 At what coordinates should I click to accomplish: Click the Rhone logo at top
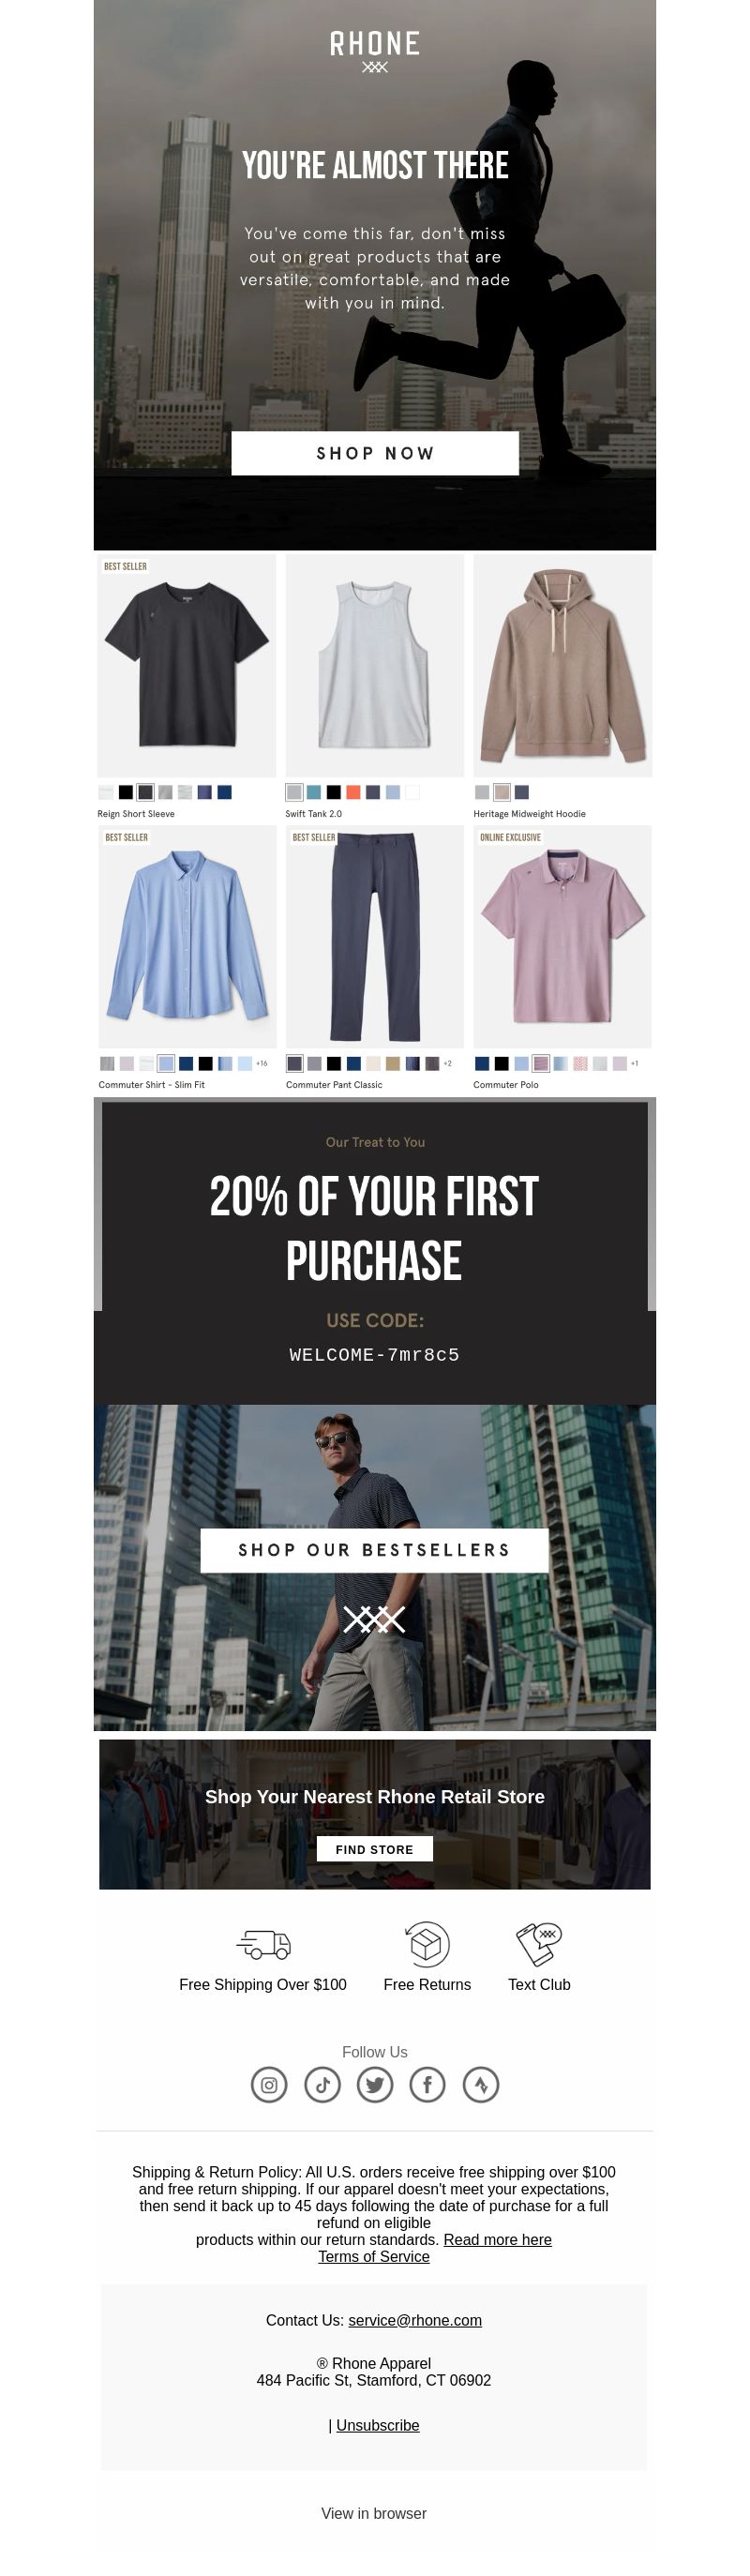tap(375, 51)
